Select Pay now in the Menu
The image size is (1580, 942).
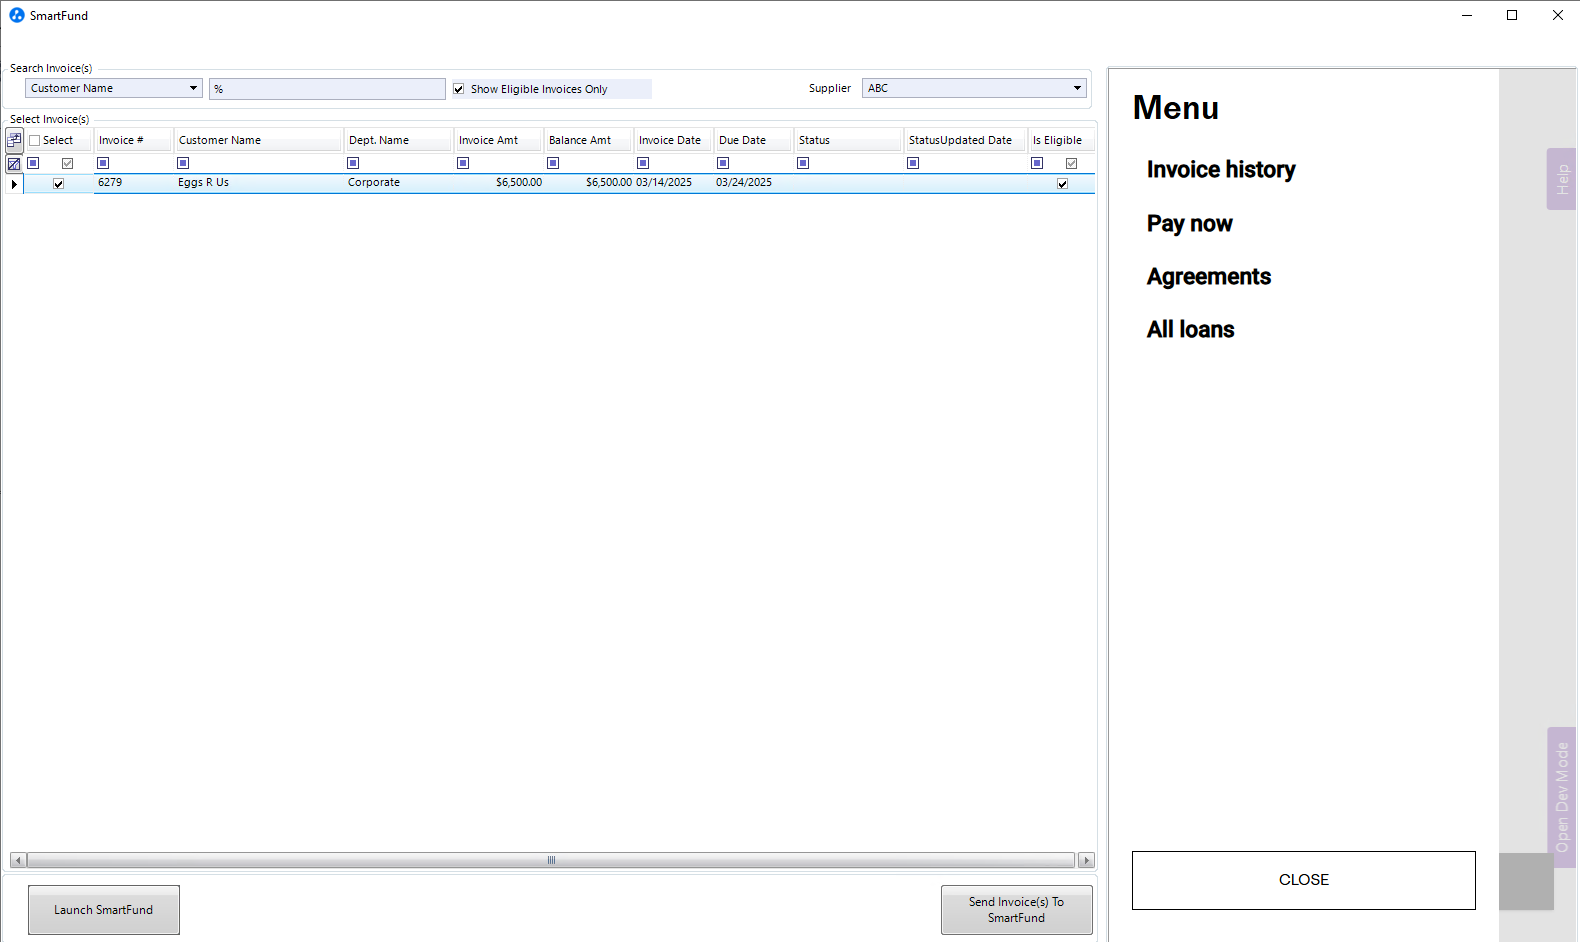(1189, 224)
